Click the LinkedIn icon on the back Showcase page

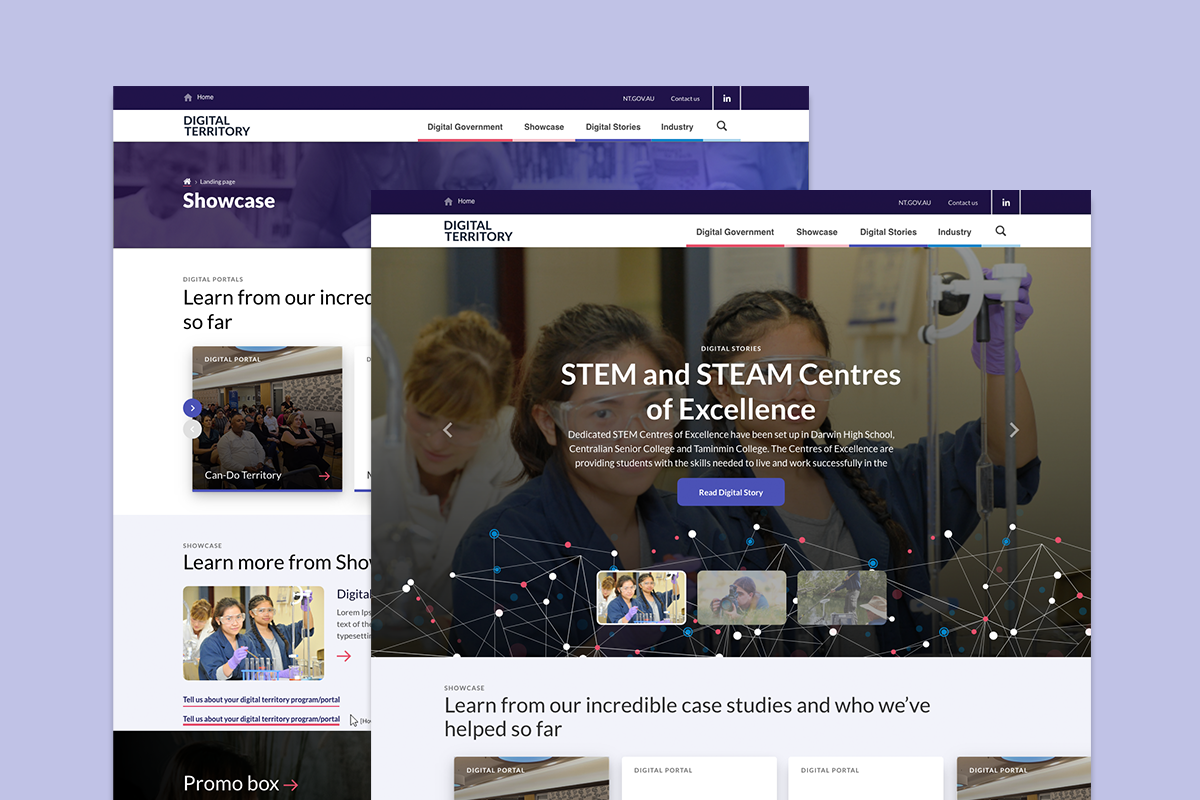click(x=727, y=98)
